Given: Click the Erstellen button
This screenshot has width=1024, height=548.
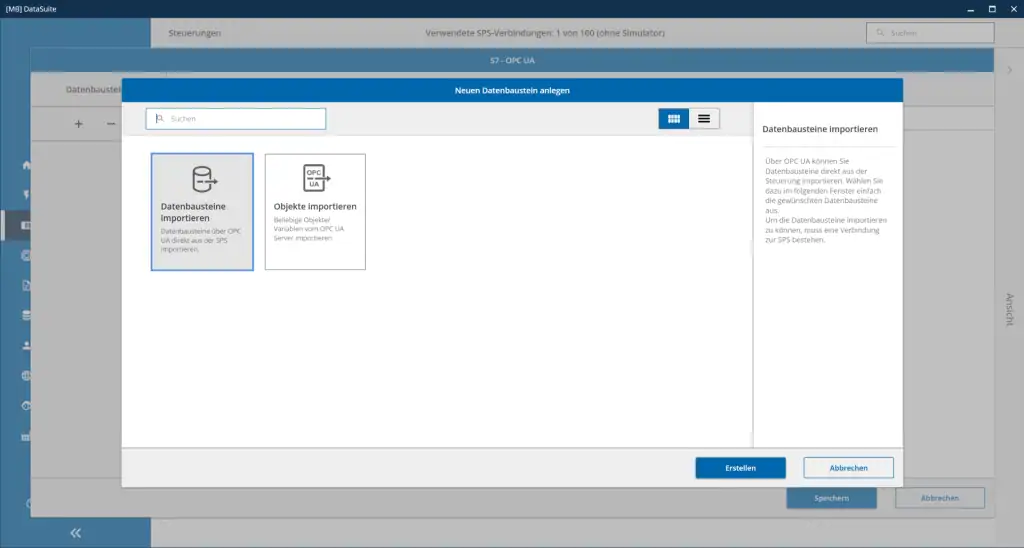Looking at the screenshot, I should 740,468.
